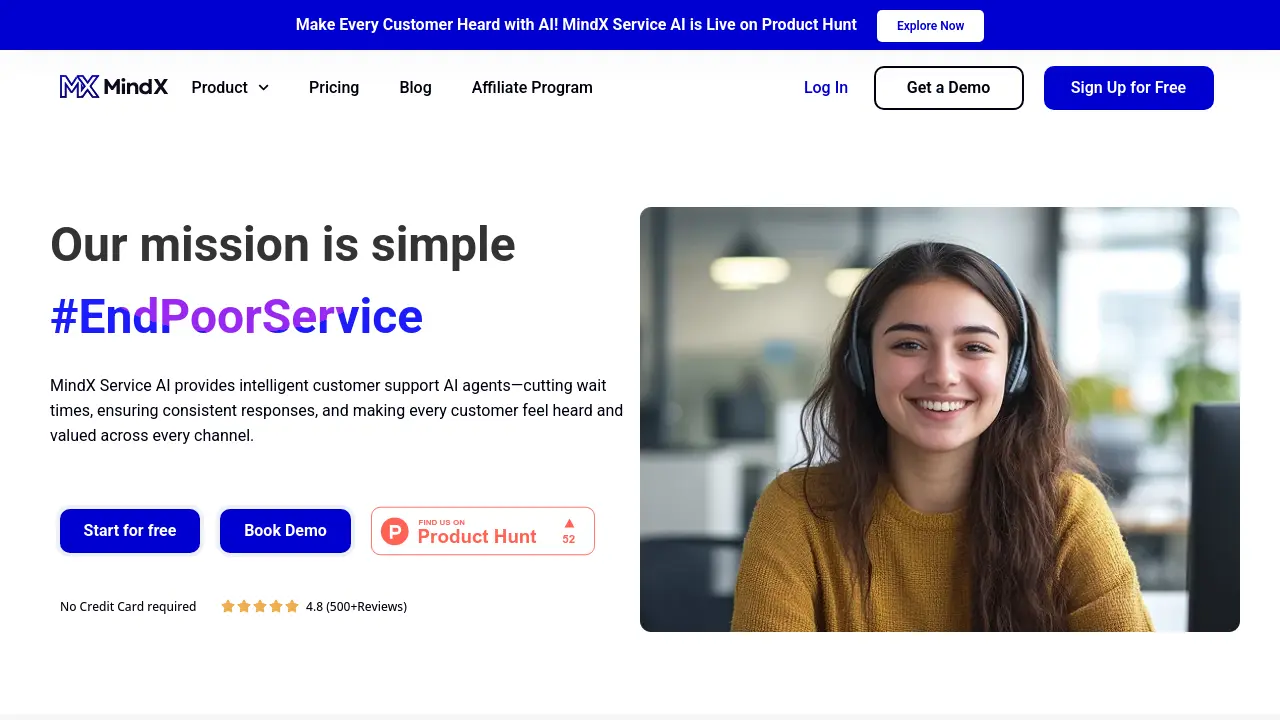Screen dimensions: 1280x720
Task: Click the Explore Now banner button
Action: (x=930, y=25)
